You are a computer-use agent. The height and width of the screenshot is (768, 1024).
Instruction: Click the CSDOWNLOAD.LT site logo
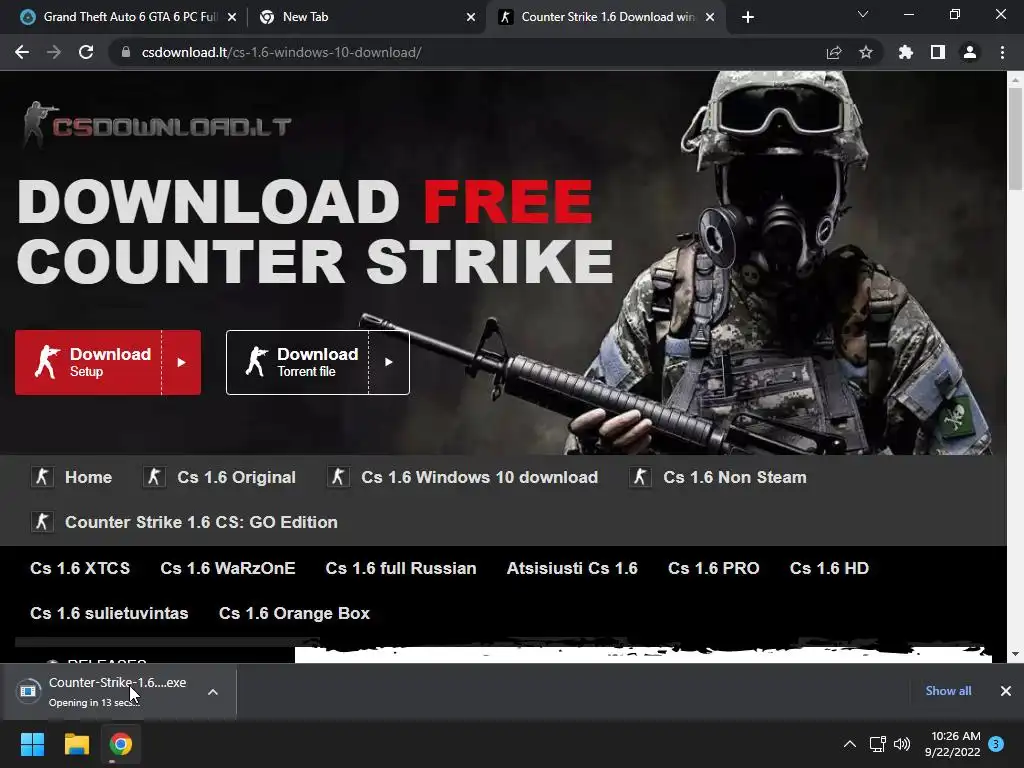(157, 124)
